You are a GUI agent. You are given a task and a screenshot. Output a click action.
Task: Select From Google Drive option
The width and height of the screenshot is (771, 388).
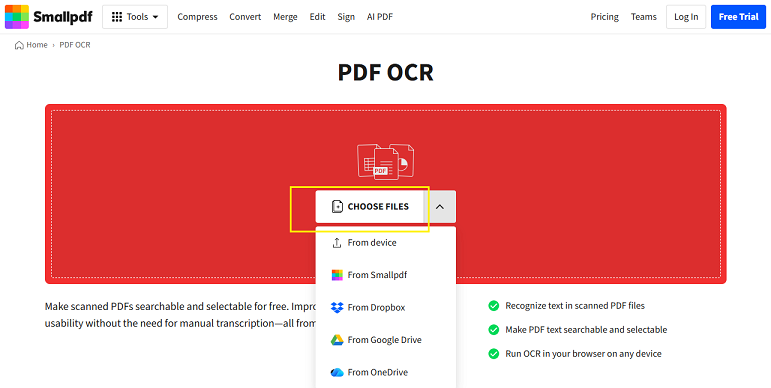(386, 340)
